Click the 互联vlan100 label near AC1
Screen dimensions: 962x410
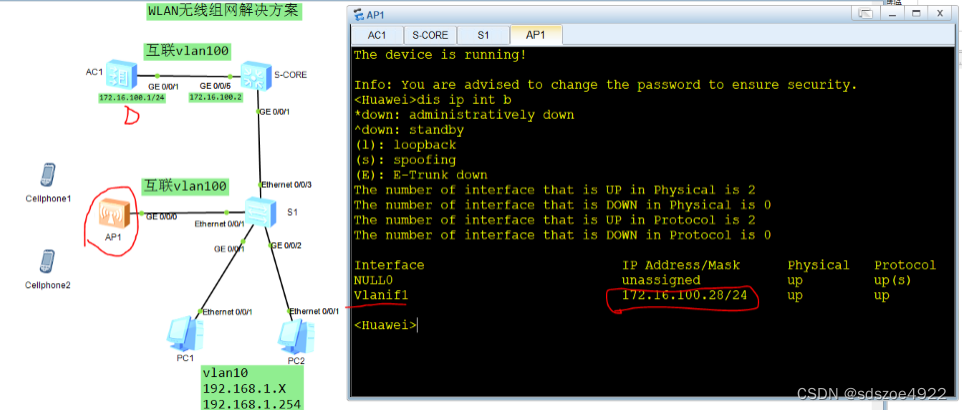pos(188,51)
